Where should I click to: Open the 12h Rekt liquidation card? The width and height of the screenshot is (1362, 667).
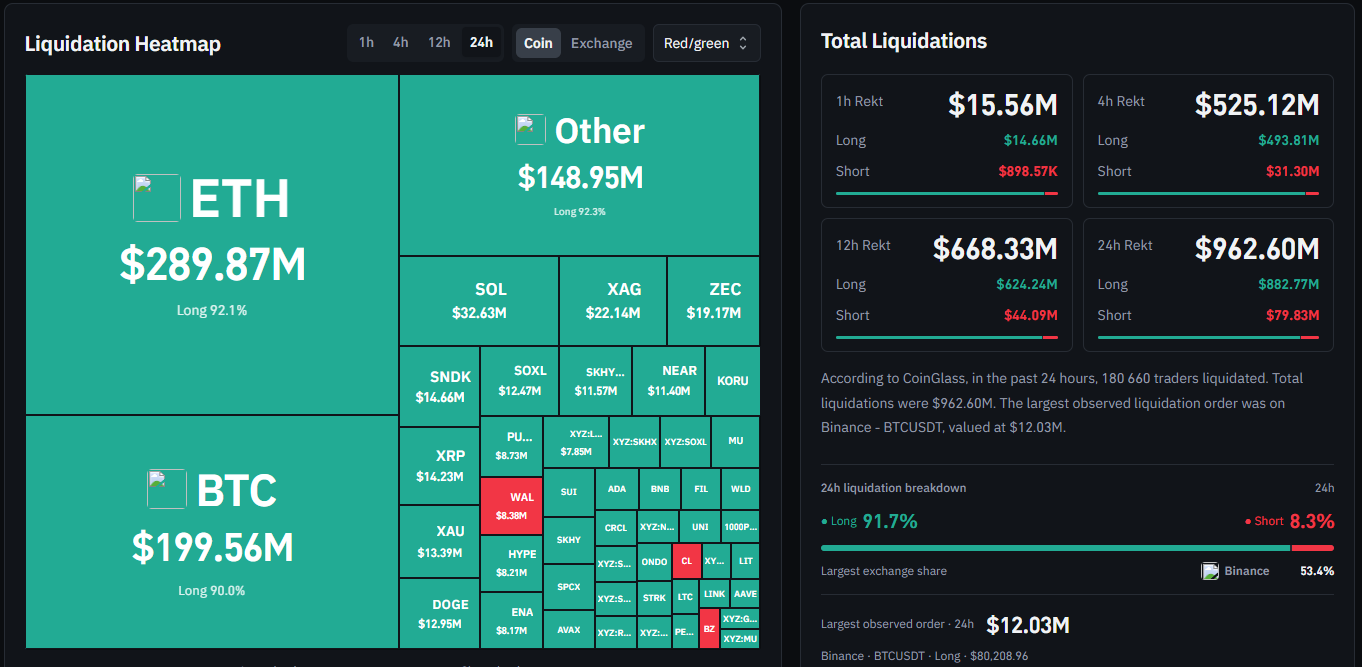click(946, 285)
